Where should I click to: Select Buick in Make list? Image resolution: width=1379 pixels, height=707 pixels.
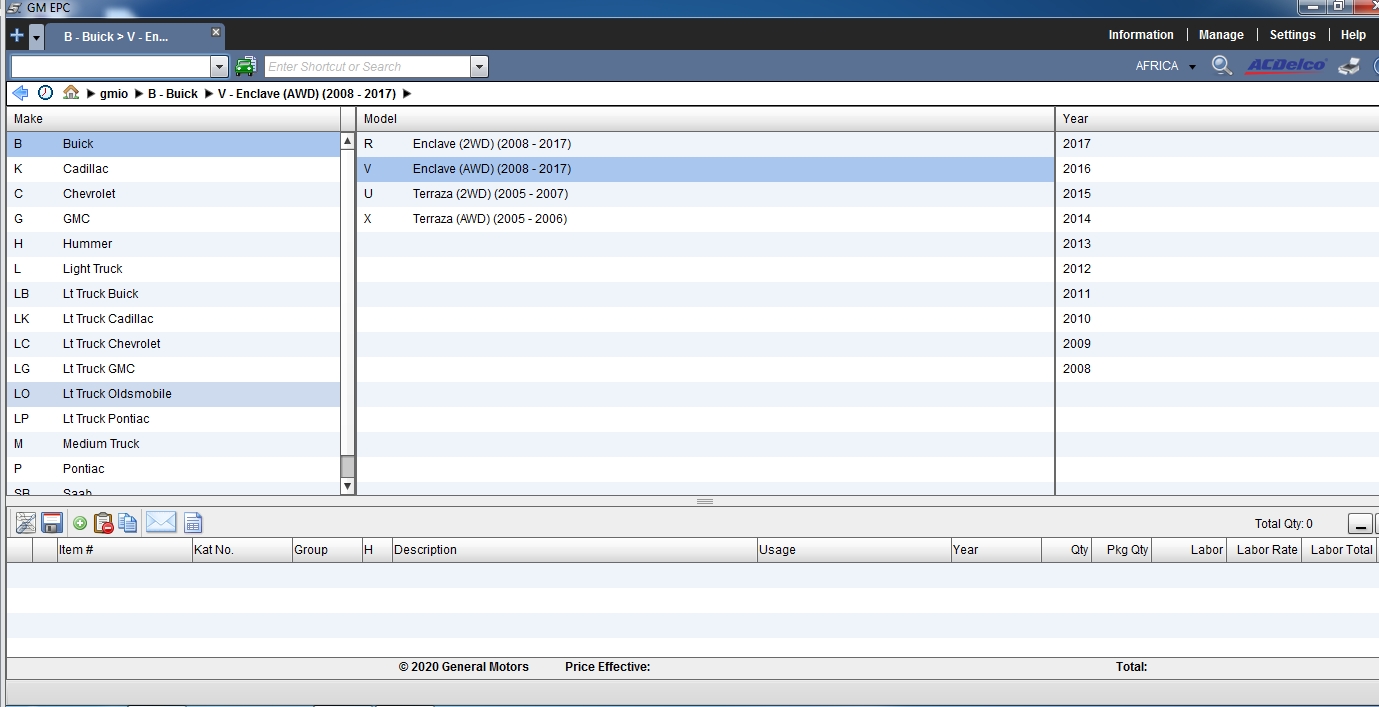174,144
